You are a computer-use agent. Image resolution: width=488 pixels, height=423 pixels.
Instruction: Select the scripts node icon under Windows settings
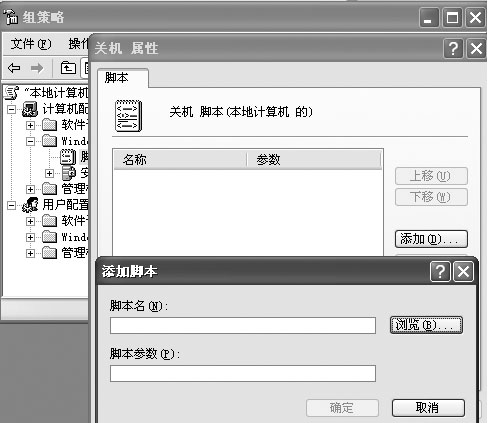point(68,157)
